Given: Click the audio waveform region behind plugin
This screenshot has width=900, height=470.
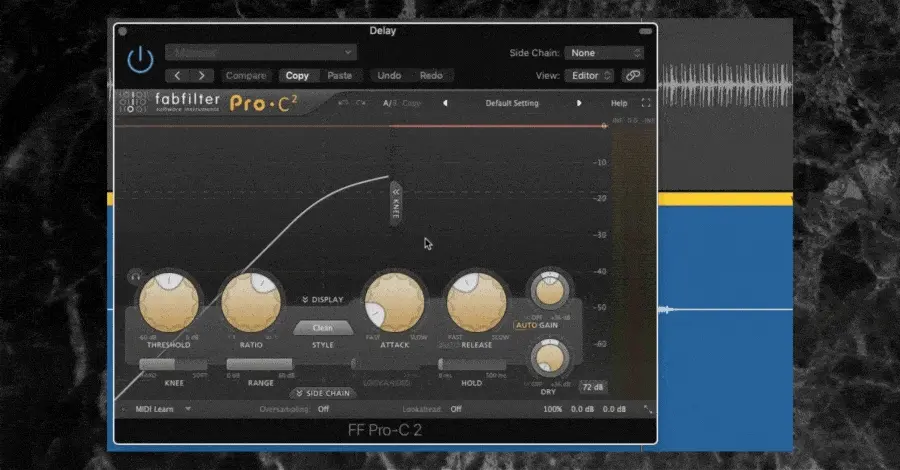Looking at the screenshot, I should click(726, 86).
